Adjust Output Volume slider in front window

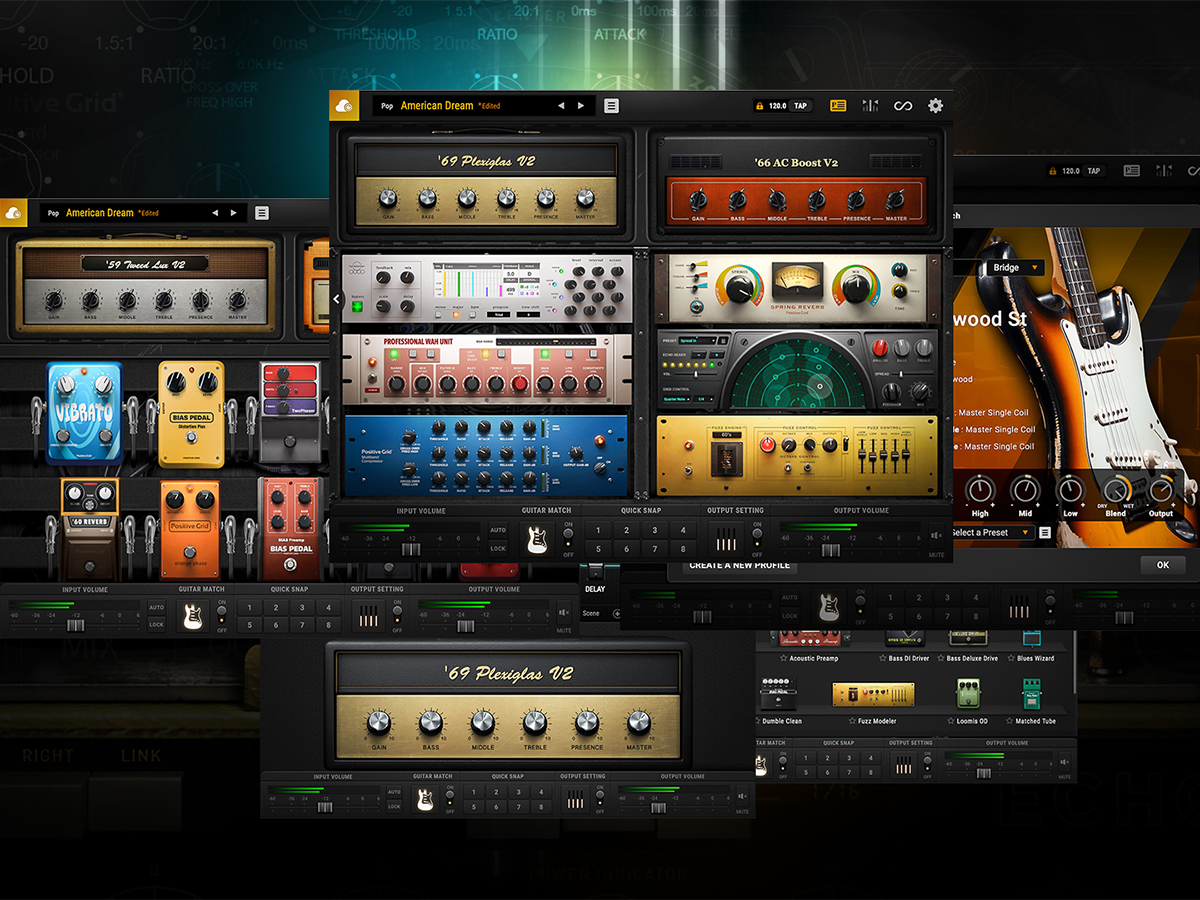click(830, 549)
